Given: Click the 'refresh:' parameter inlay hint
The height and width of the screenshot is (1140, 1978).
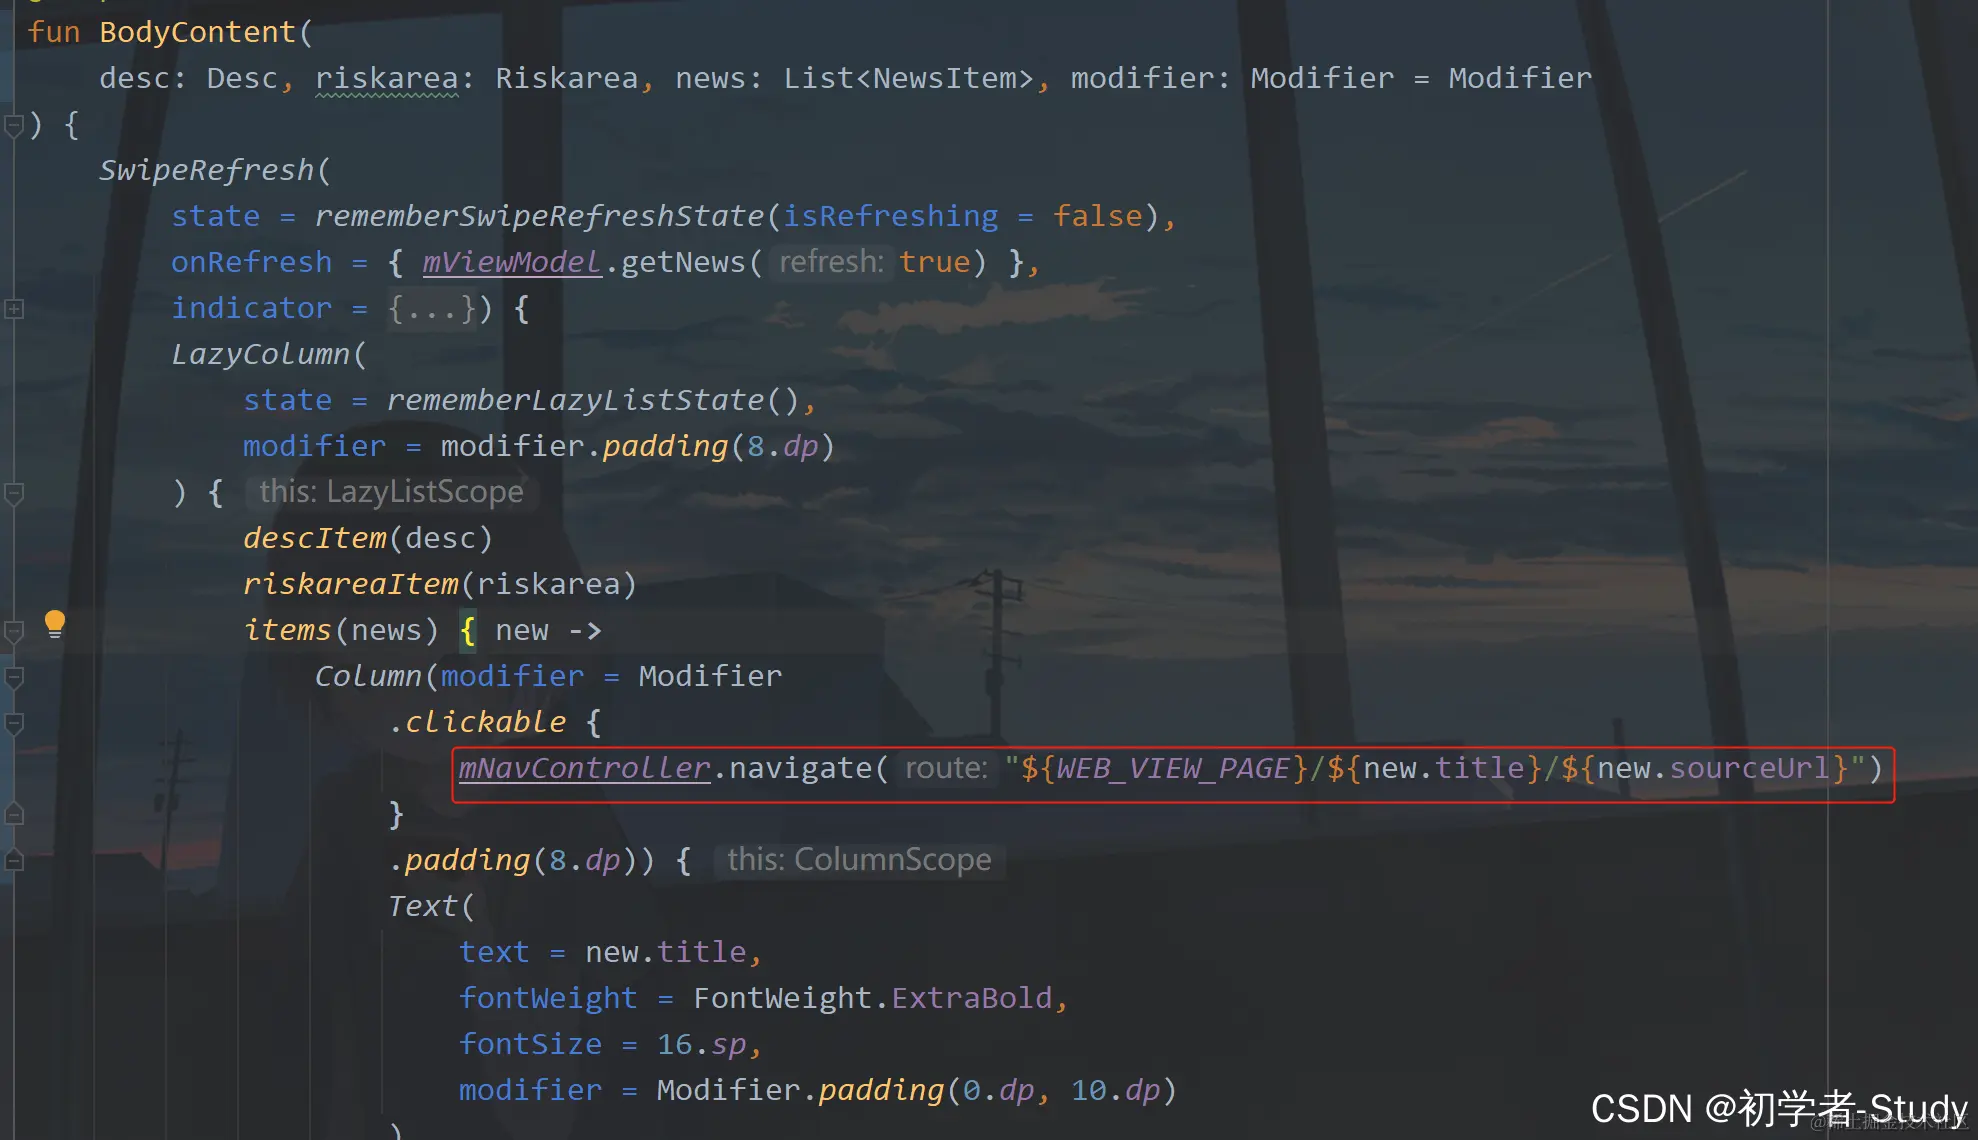Looking at the screenshot, I should click(x=831, y=262).
